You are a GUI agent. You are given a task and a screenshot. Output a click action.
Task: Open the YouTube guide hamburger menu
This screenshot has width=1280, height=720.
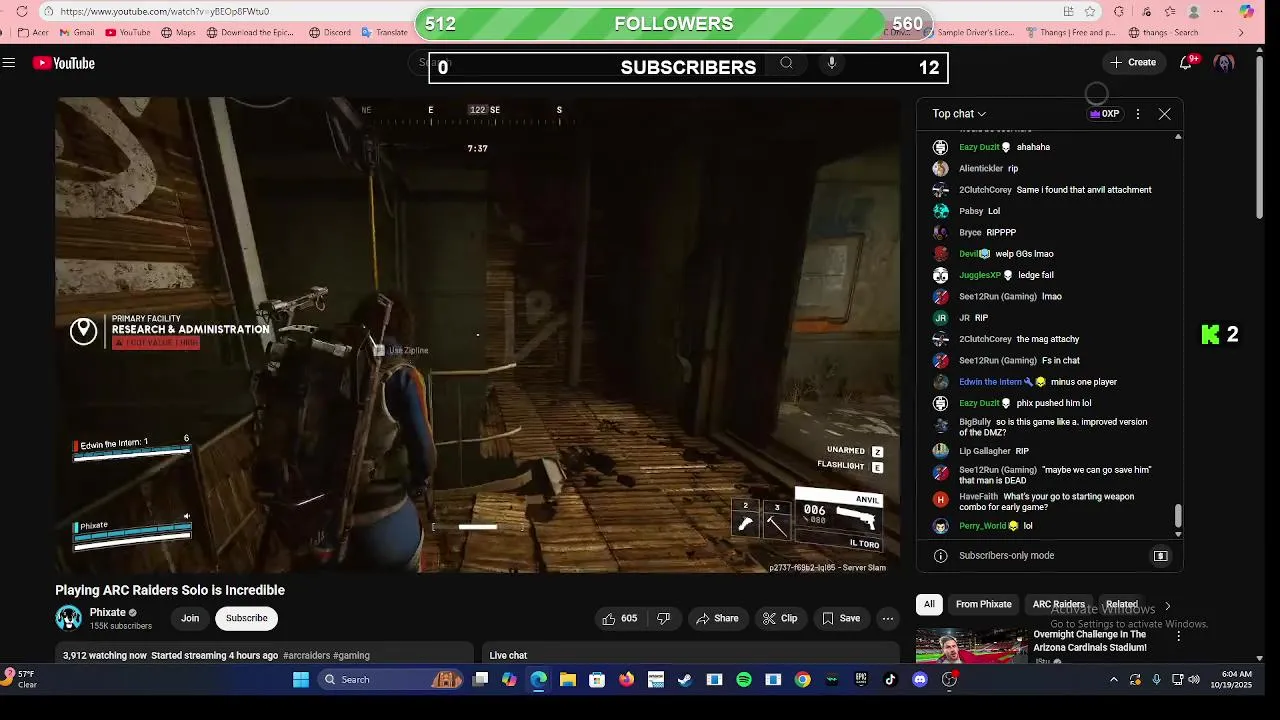[x=9, y=63]
